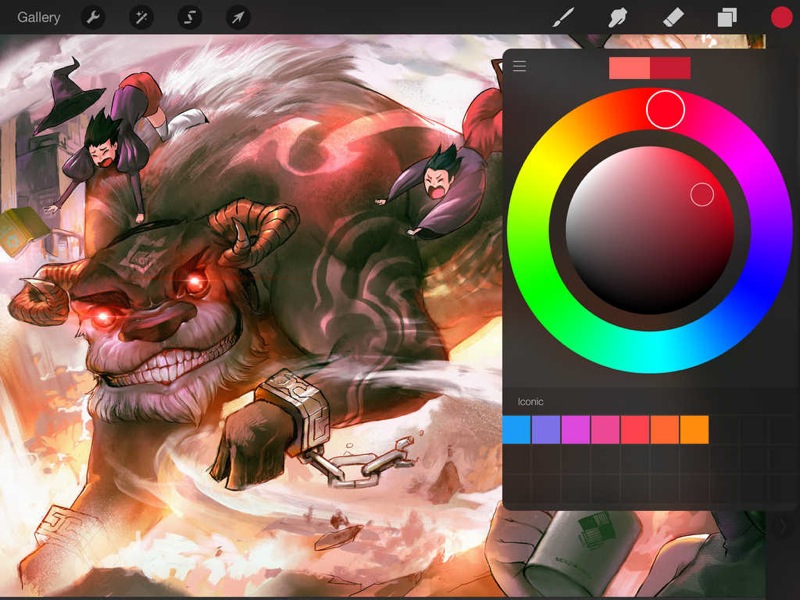Image resolution: width=800 pixels, height=600 pixels.
Task: Select the Transform arrow tool
Action: click(x=237, y=17)
